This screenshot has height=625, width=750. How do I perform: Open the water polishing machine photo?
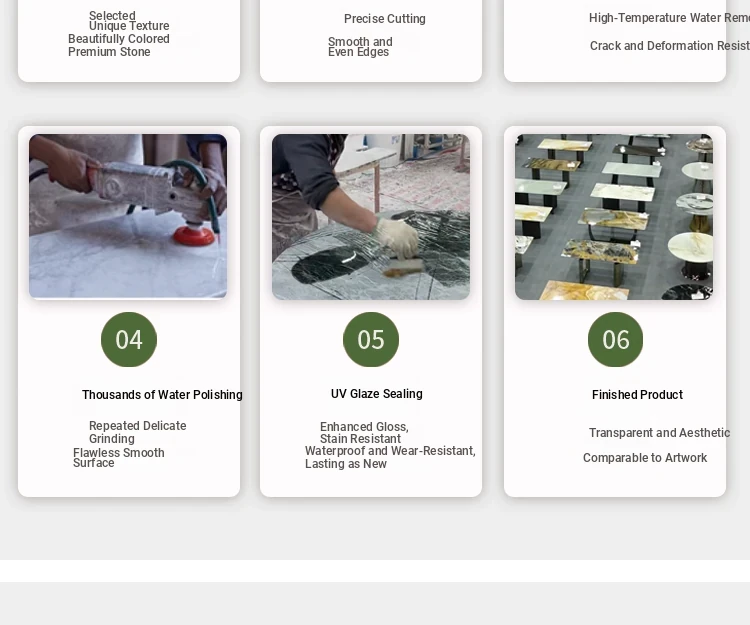128,216
